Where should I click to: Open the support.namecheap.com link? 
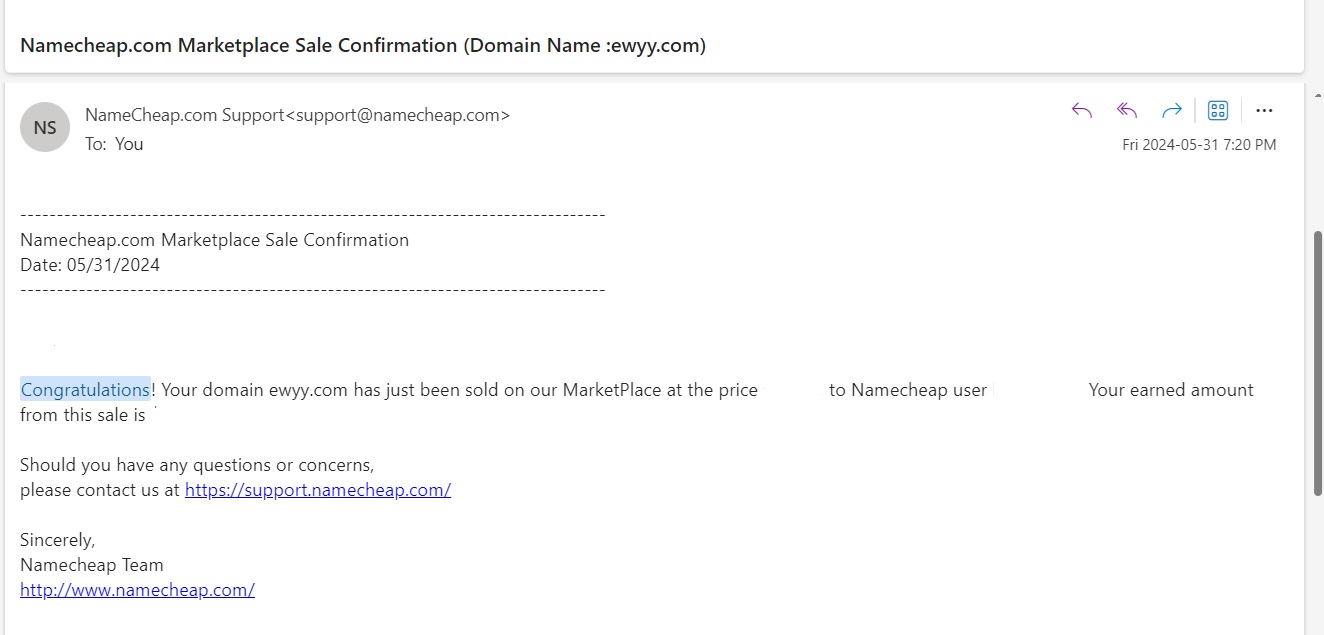point(318,490)
